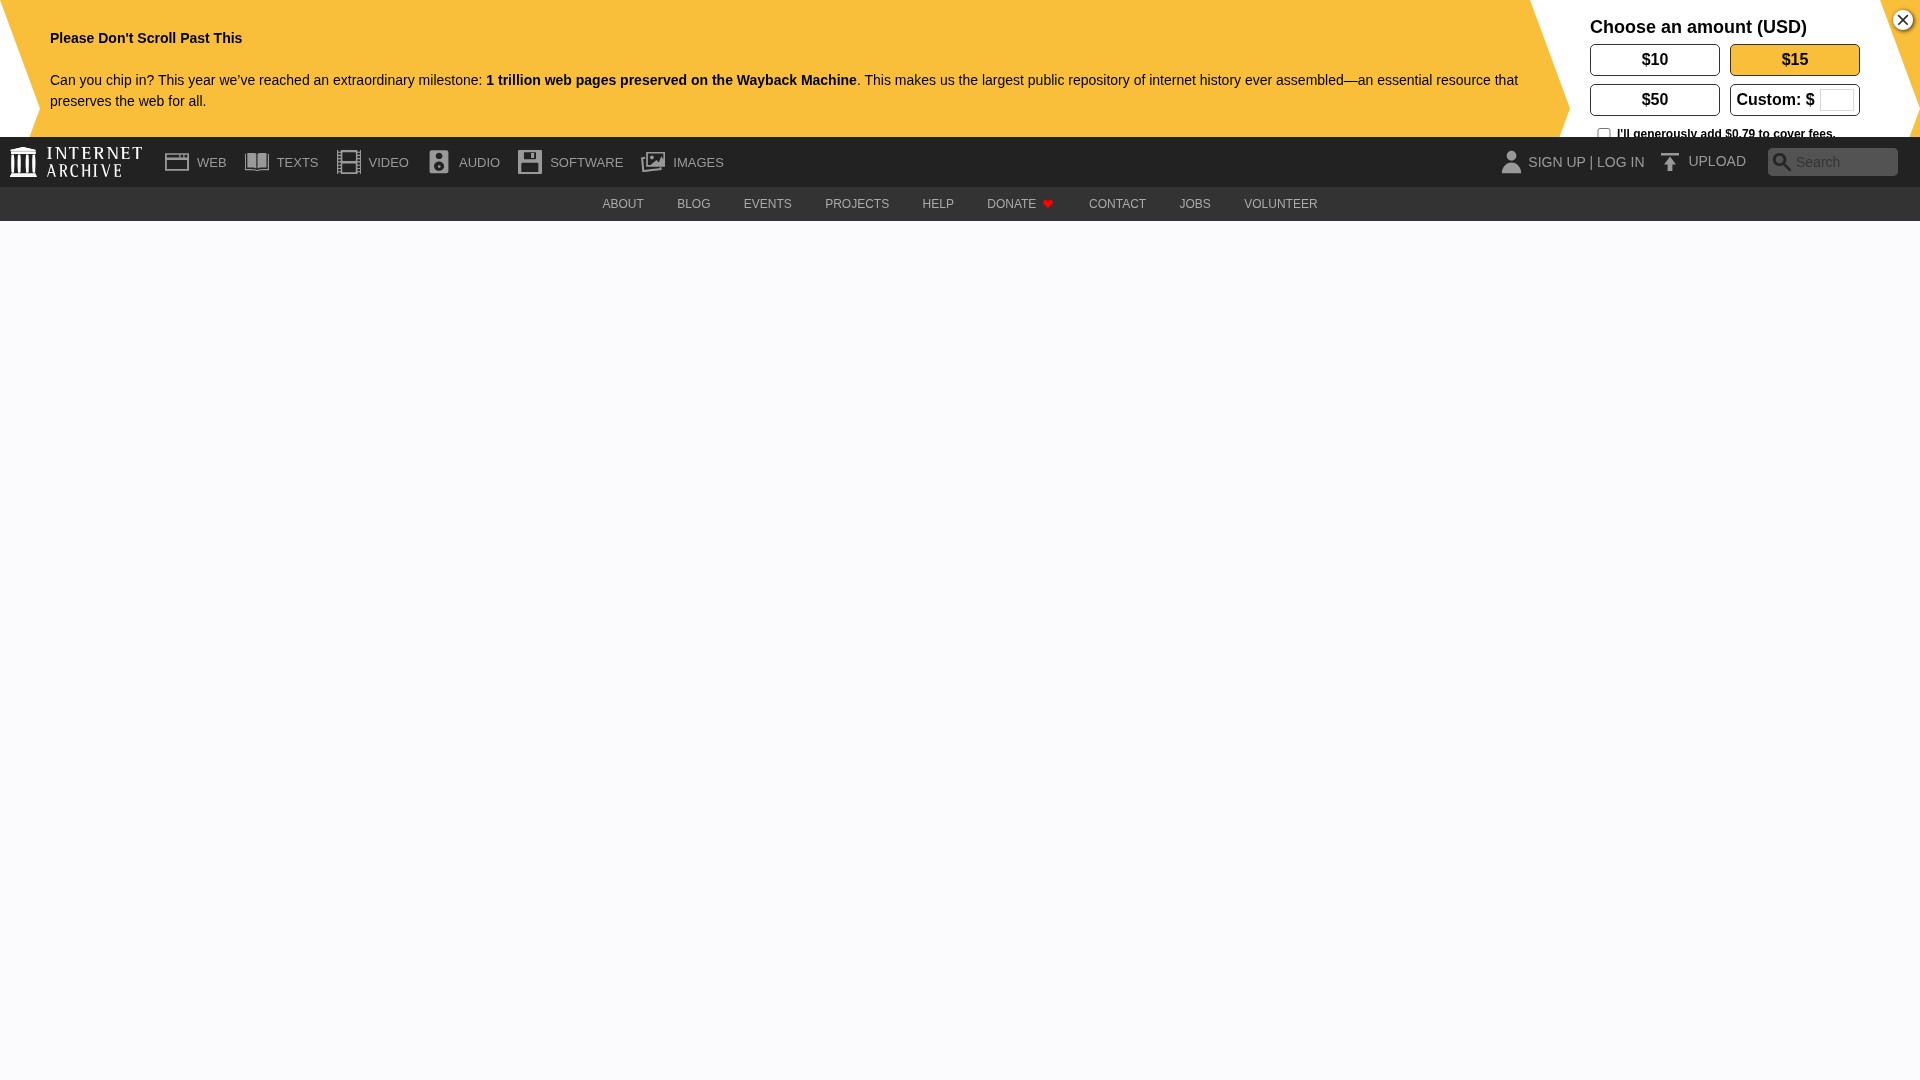Open the Jobs menu item
Screen dimensions: 1920x1080
click(1195, 204)
